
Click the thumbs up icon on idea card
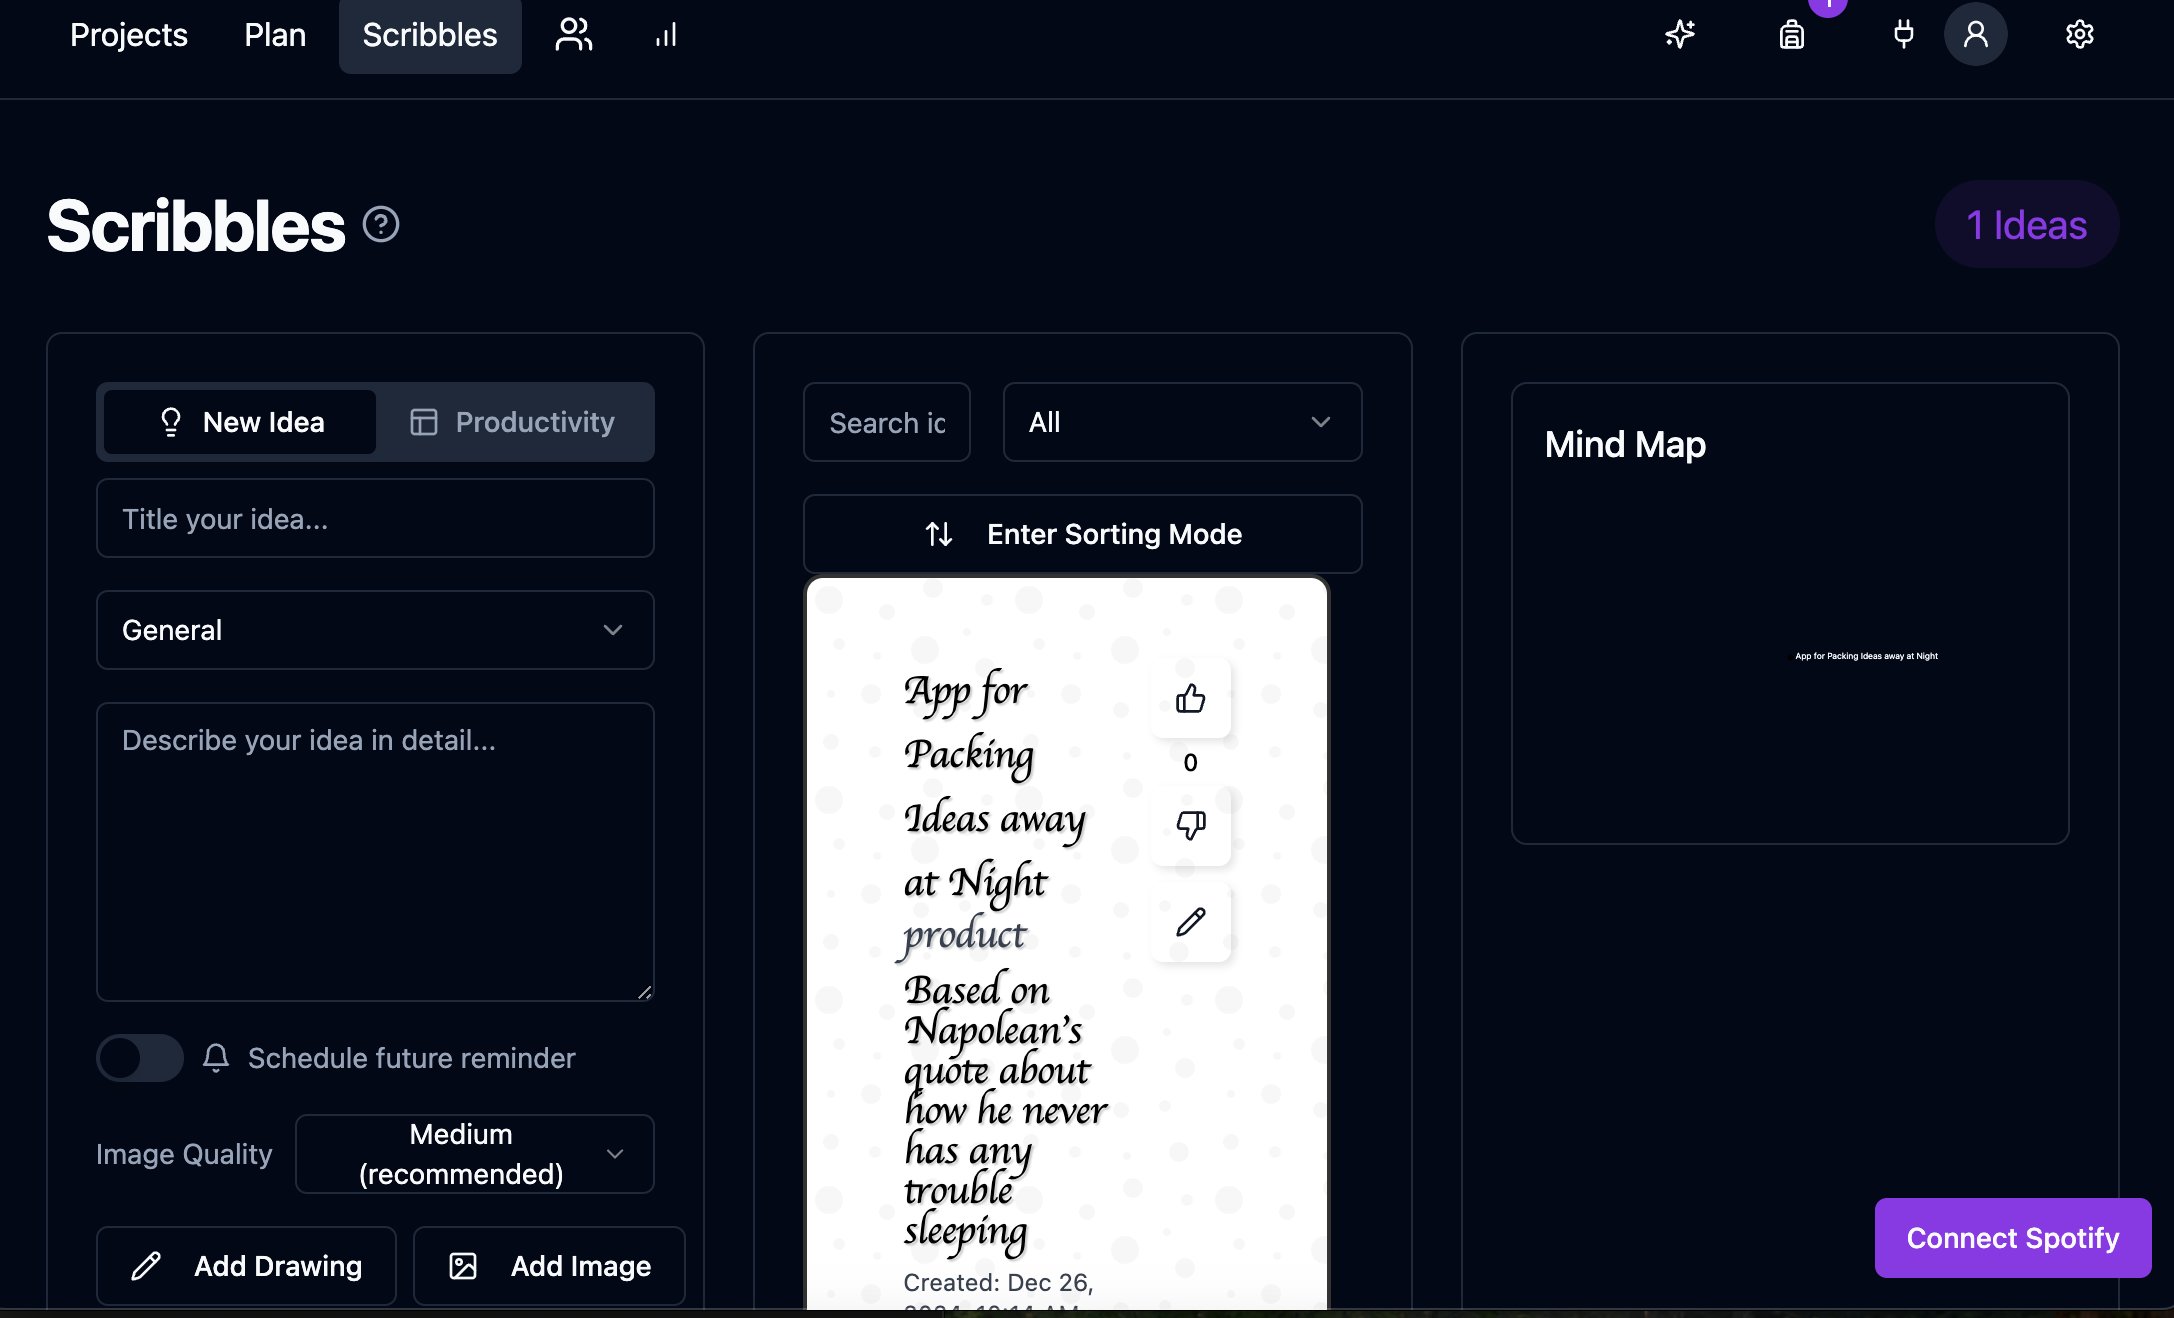tap(1190, 698)
